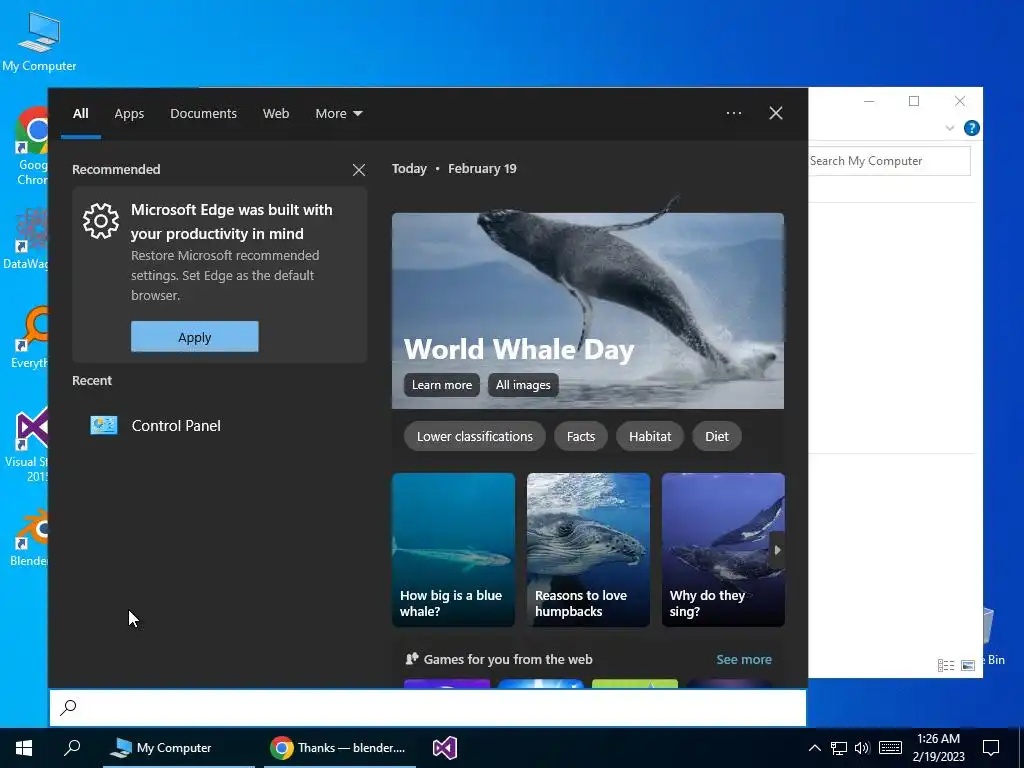
Task: Switch to the All search tab
Action: [x=80, y=114]
